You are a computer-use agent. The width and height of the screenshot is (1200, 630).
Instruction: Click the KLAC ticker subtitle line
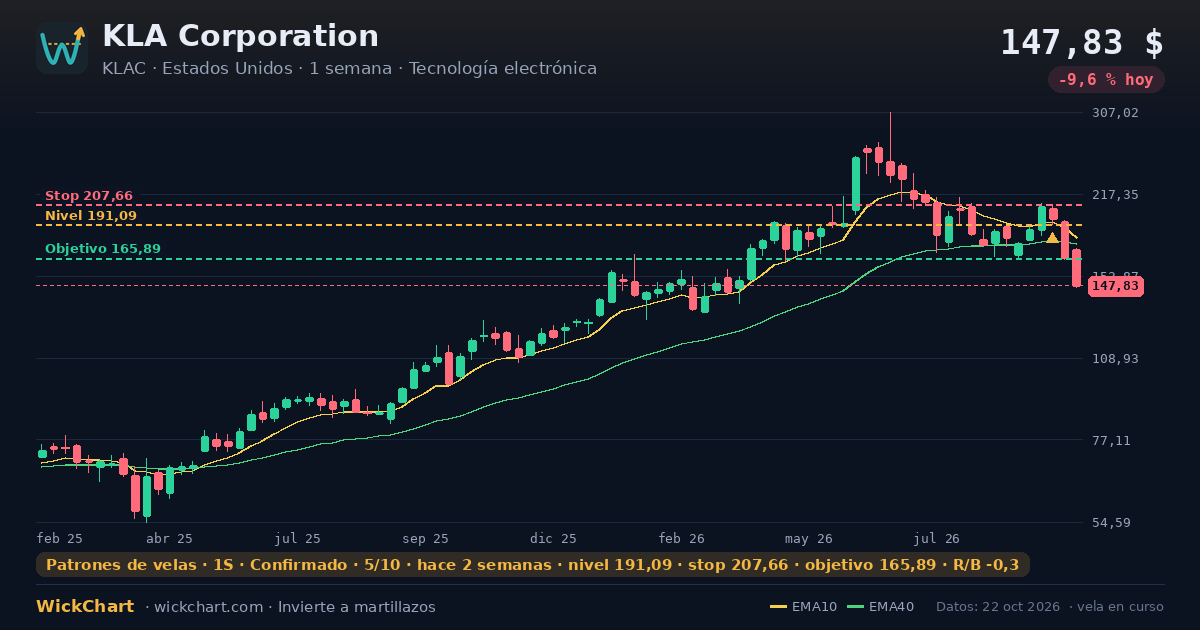(x=349, y=69)
